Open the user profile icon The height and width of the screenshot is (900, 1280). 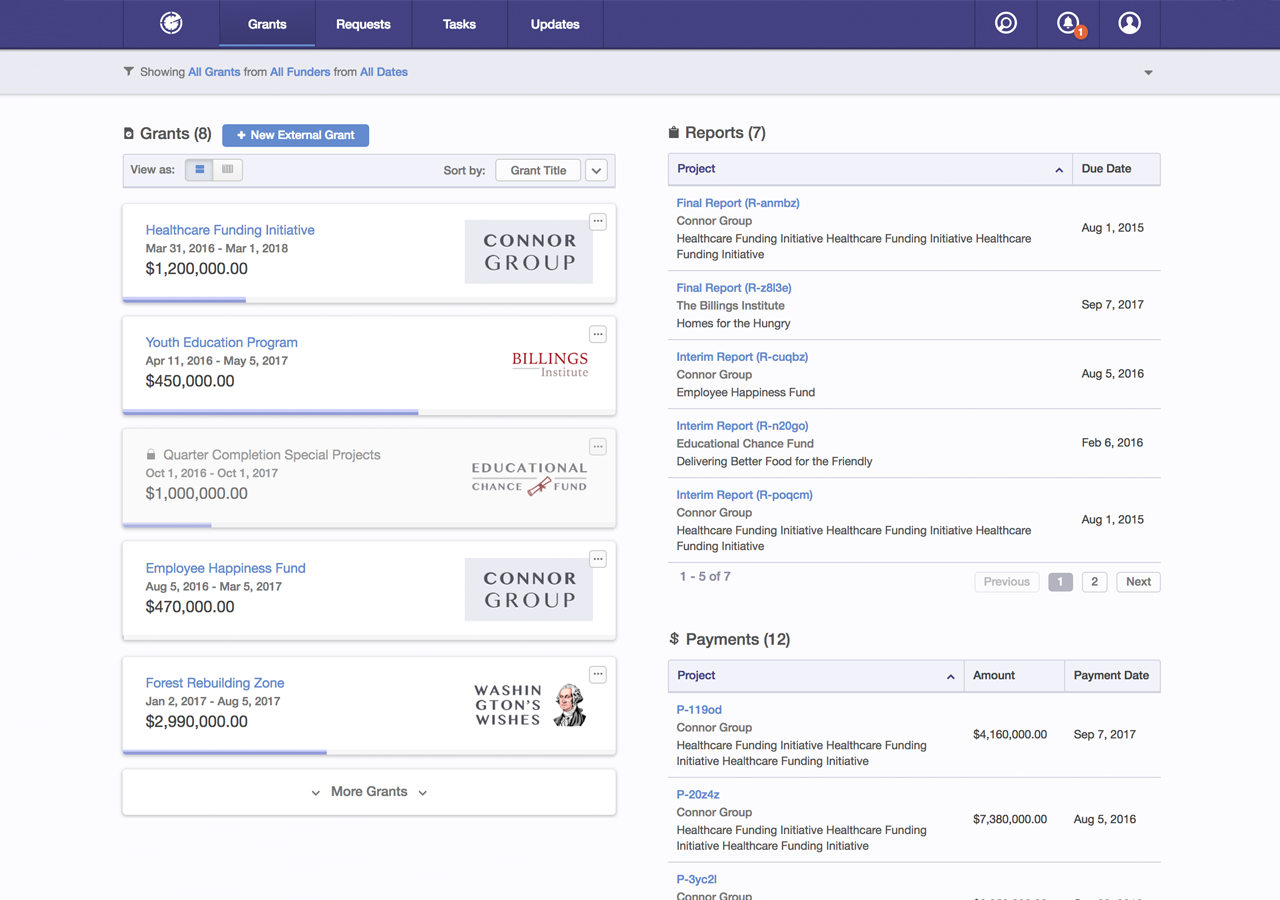point(1129,23)
